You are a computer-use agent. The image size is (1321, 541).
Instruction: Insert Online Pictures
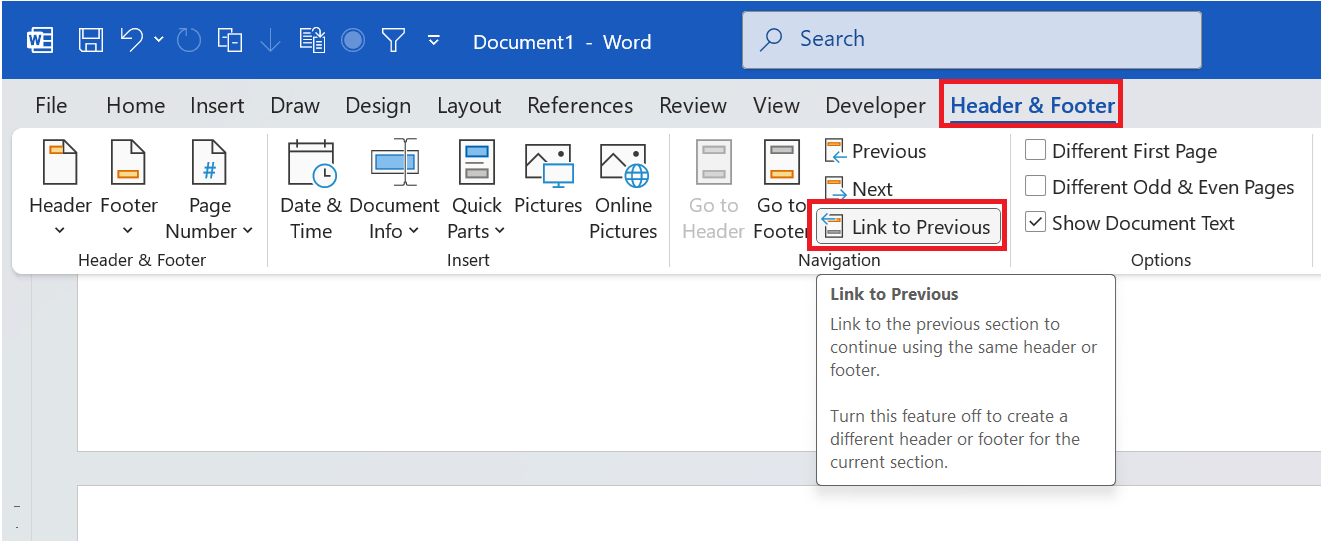tap(623, 190)
